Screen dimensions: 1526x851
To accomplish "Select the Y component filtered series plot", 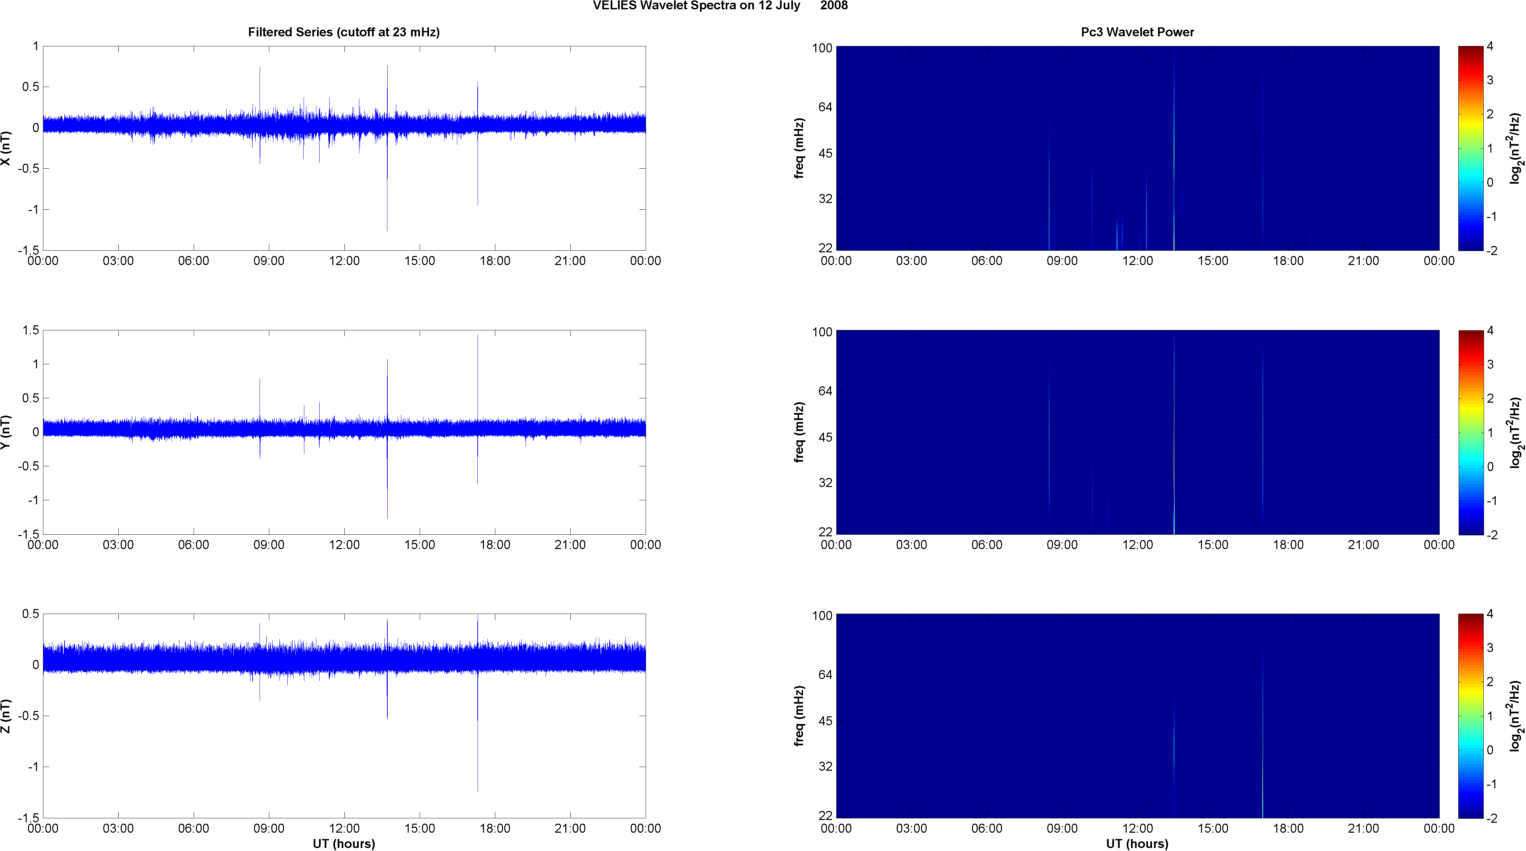I will pyautogui.click(x=344, y=432).
